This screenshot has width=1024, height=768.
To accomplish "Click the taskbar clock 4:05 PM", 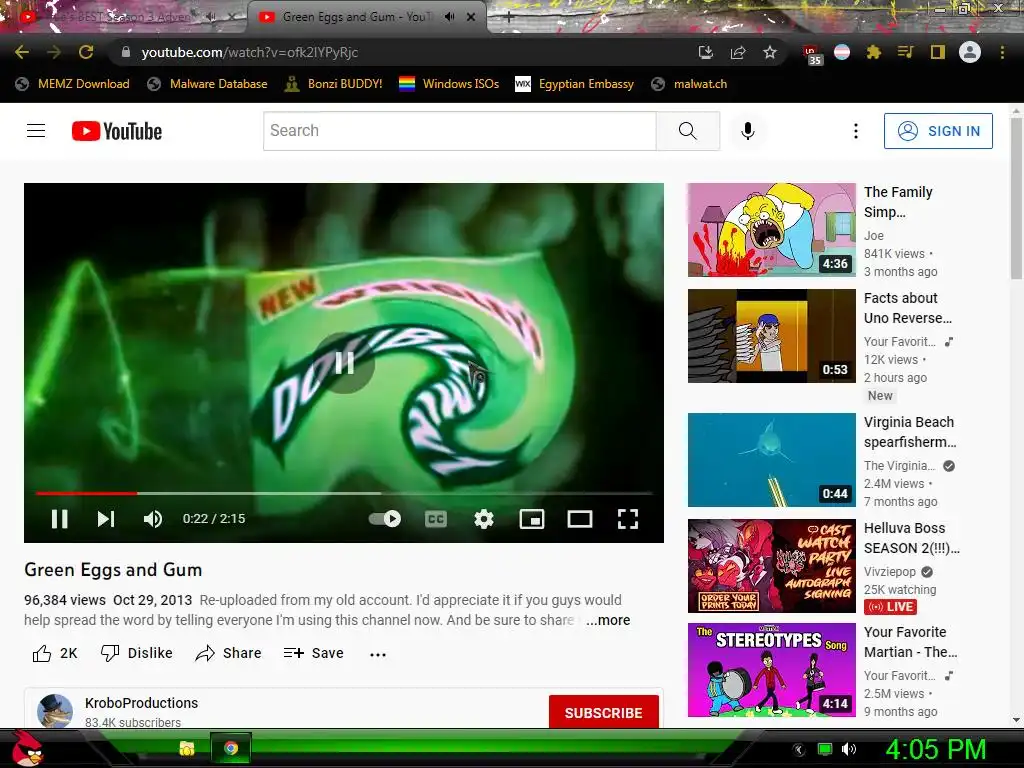I will coord(935,749).
